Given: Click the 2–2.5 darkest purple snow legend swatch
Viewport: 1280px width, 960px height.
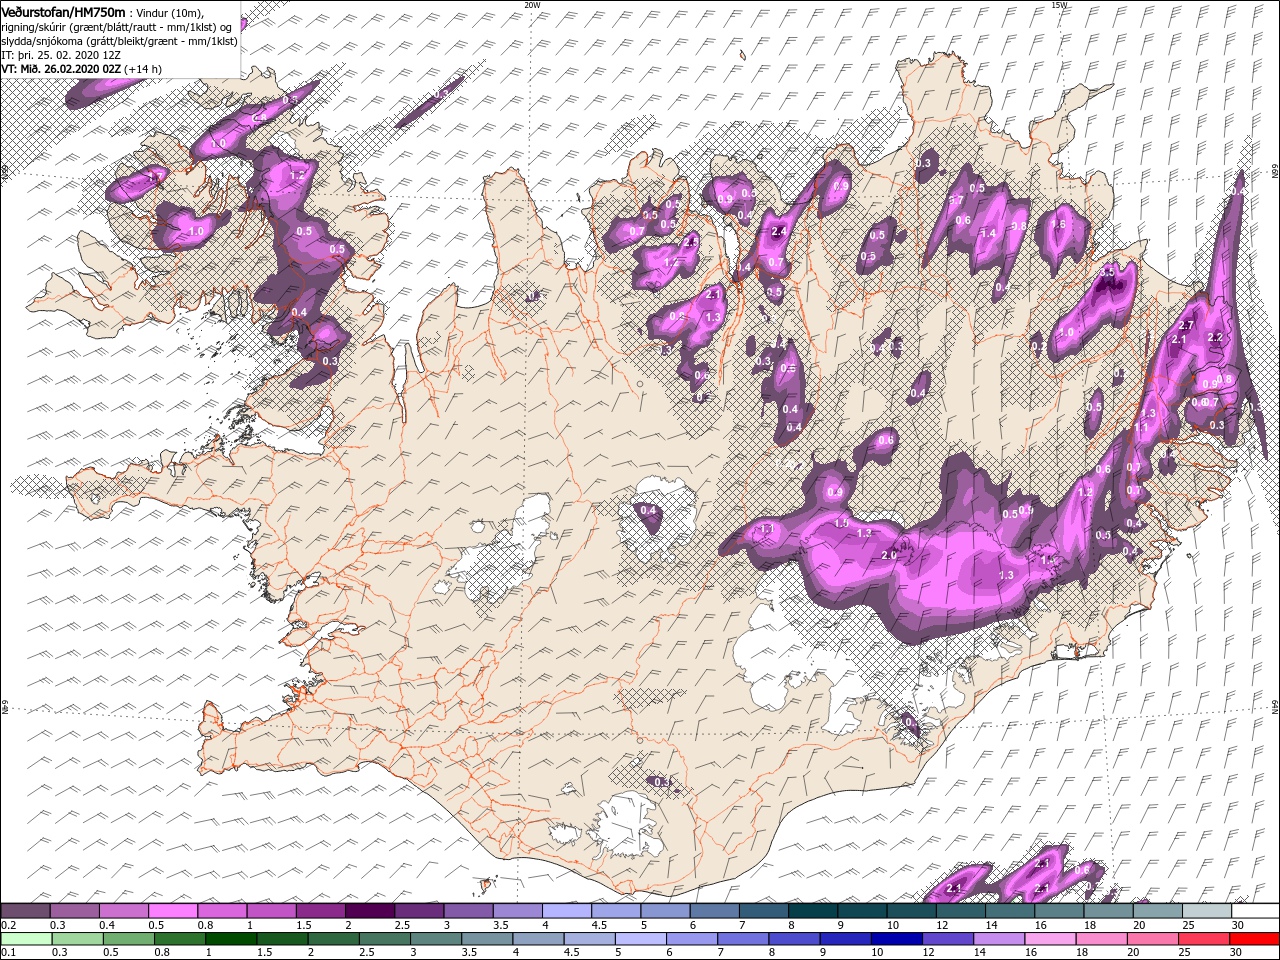Looking at the screenshot, I should [x=369, y=911].
